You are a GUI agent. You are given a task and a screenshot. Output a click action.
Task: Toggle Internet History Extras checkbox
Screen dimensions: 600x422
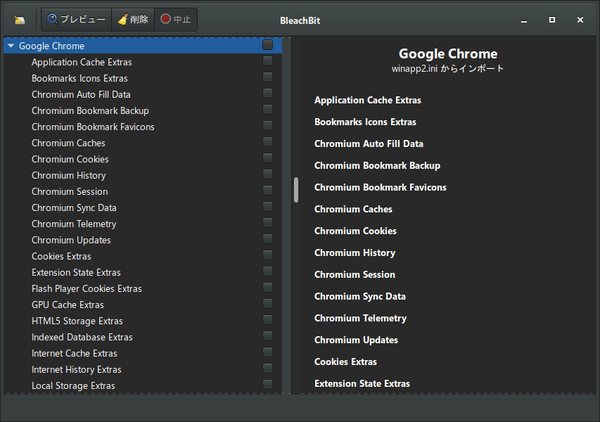click(267, 368)
